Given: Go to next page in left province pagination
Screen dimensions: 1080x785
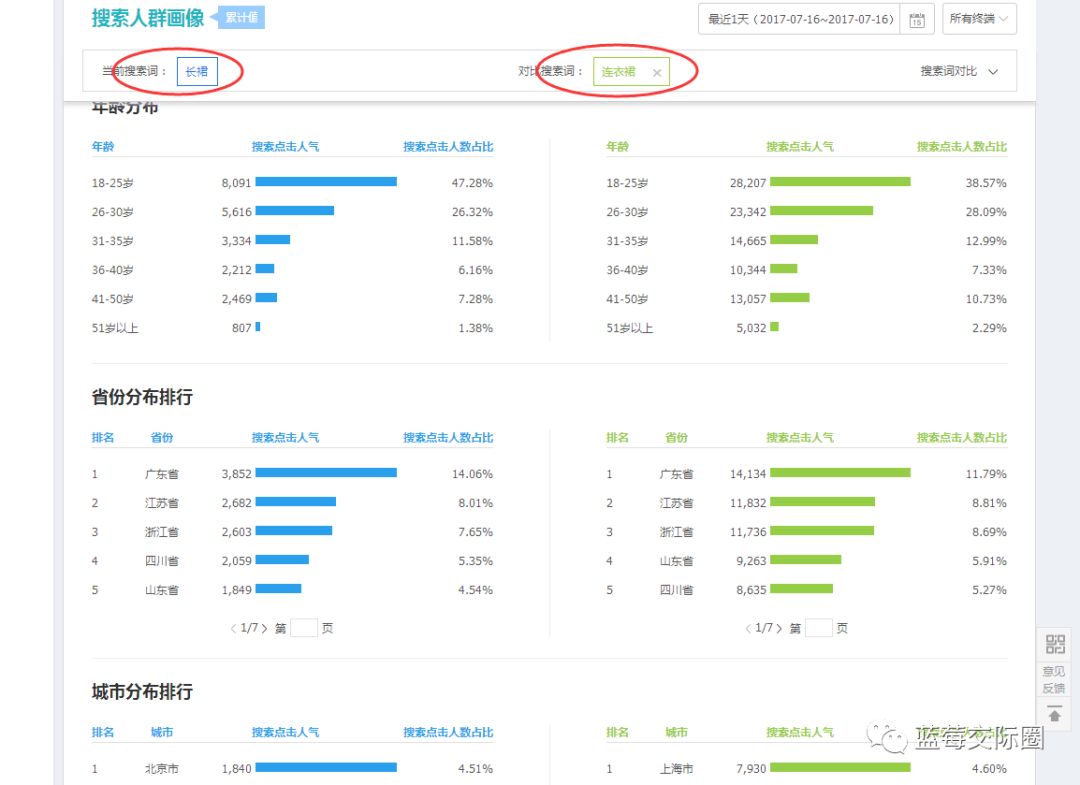Looking at the screenshot, I should (265, 628).
